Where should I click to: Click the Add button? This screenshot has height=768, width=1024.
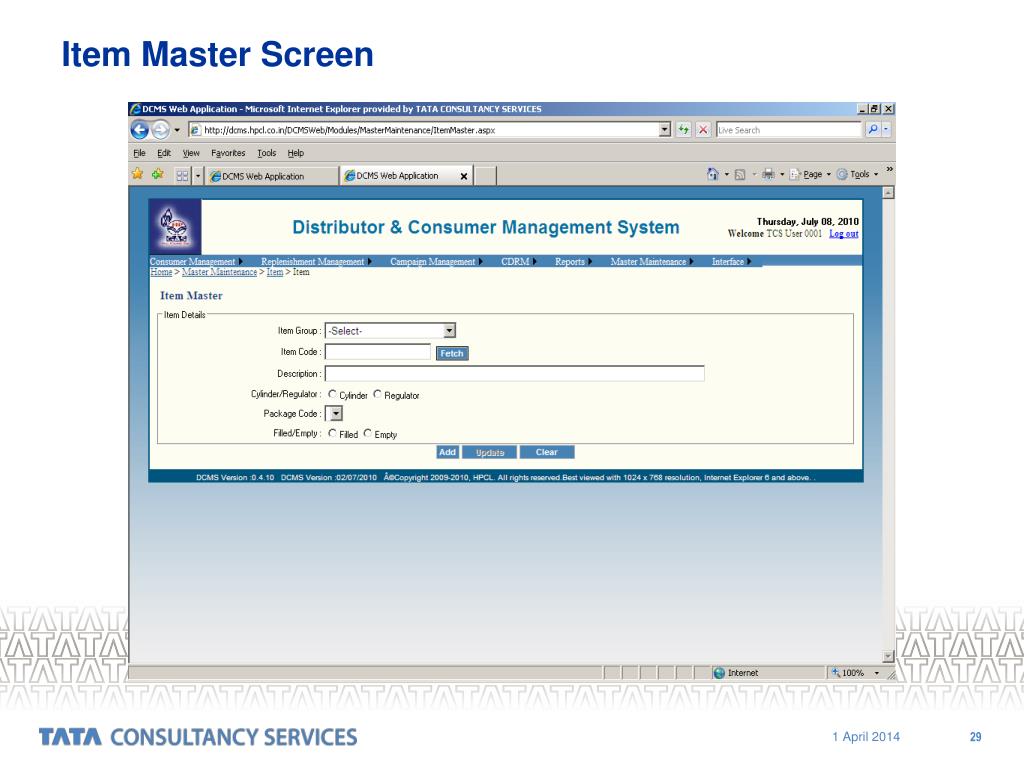click(x=447, y=452)
